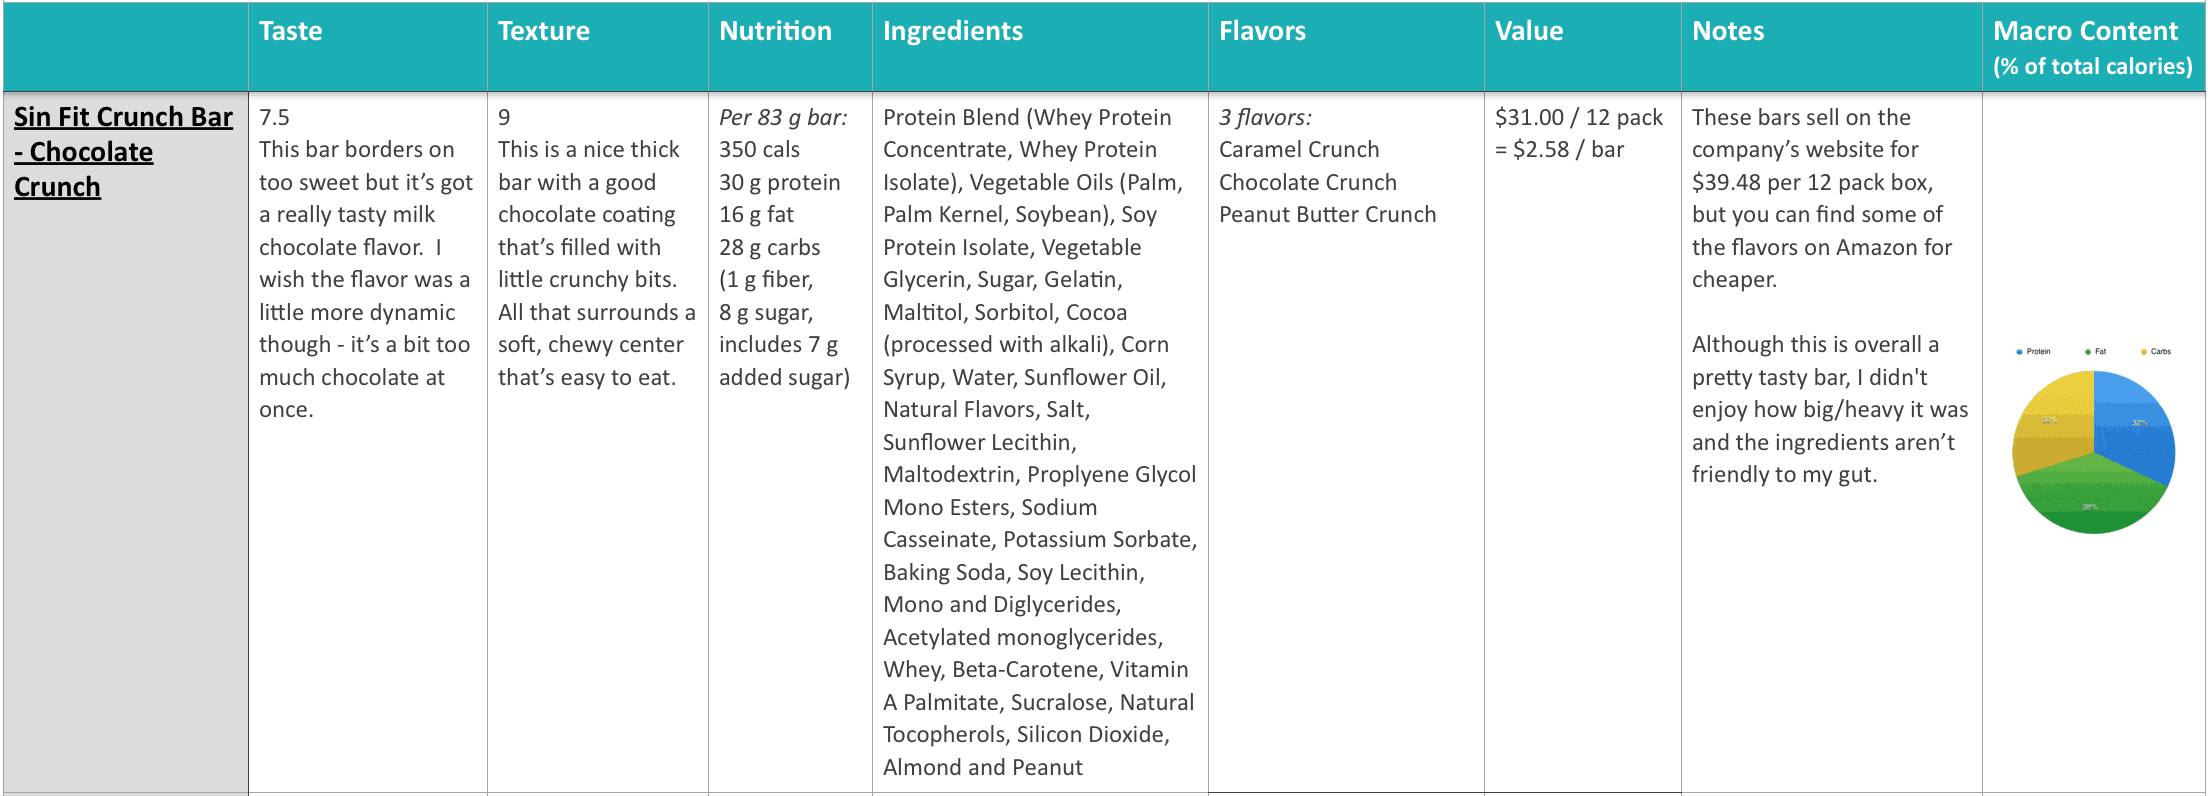Select the Ingredients column header
This screenshot has width=2208, height=796.
pos(953,31)
